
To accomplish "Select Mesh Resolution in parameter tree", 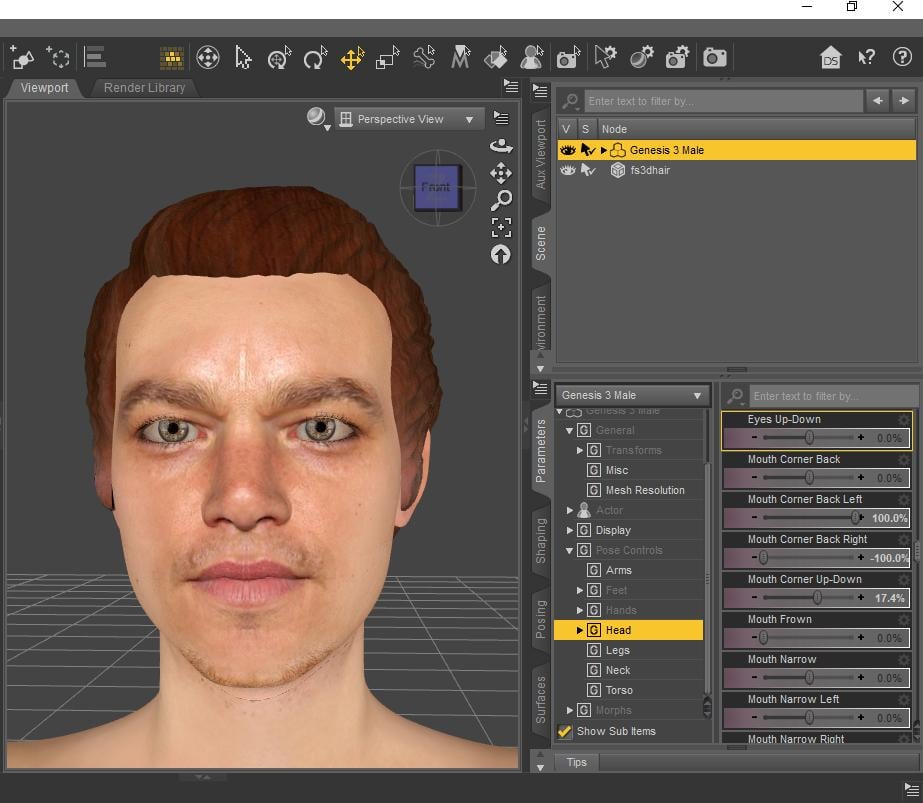I will click(x=644, y=490).
